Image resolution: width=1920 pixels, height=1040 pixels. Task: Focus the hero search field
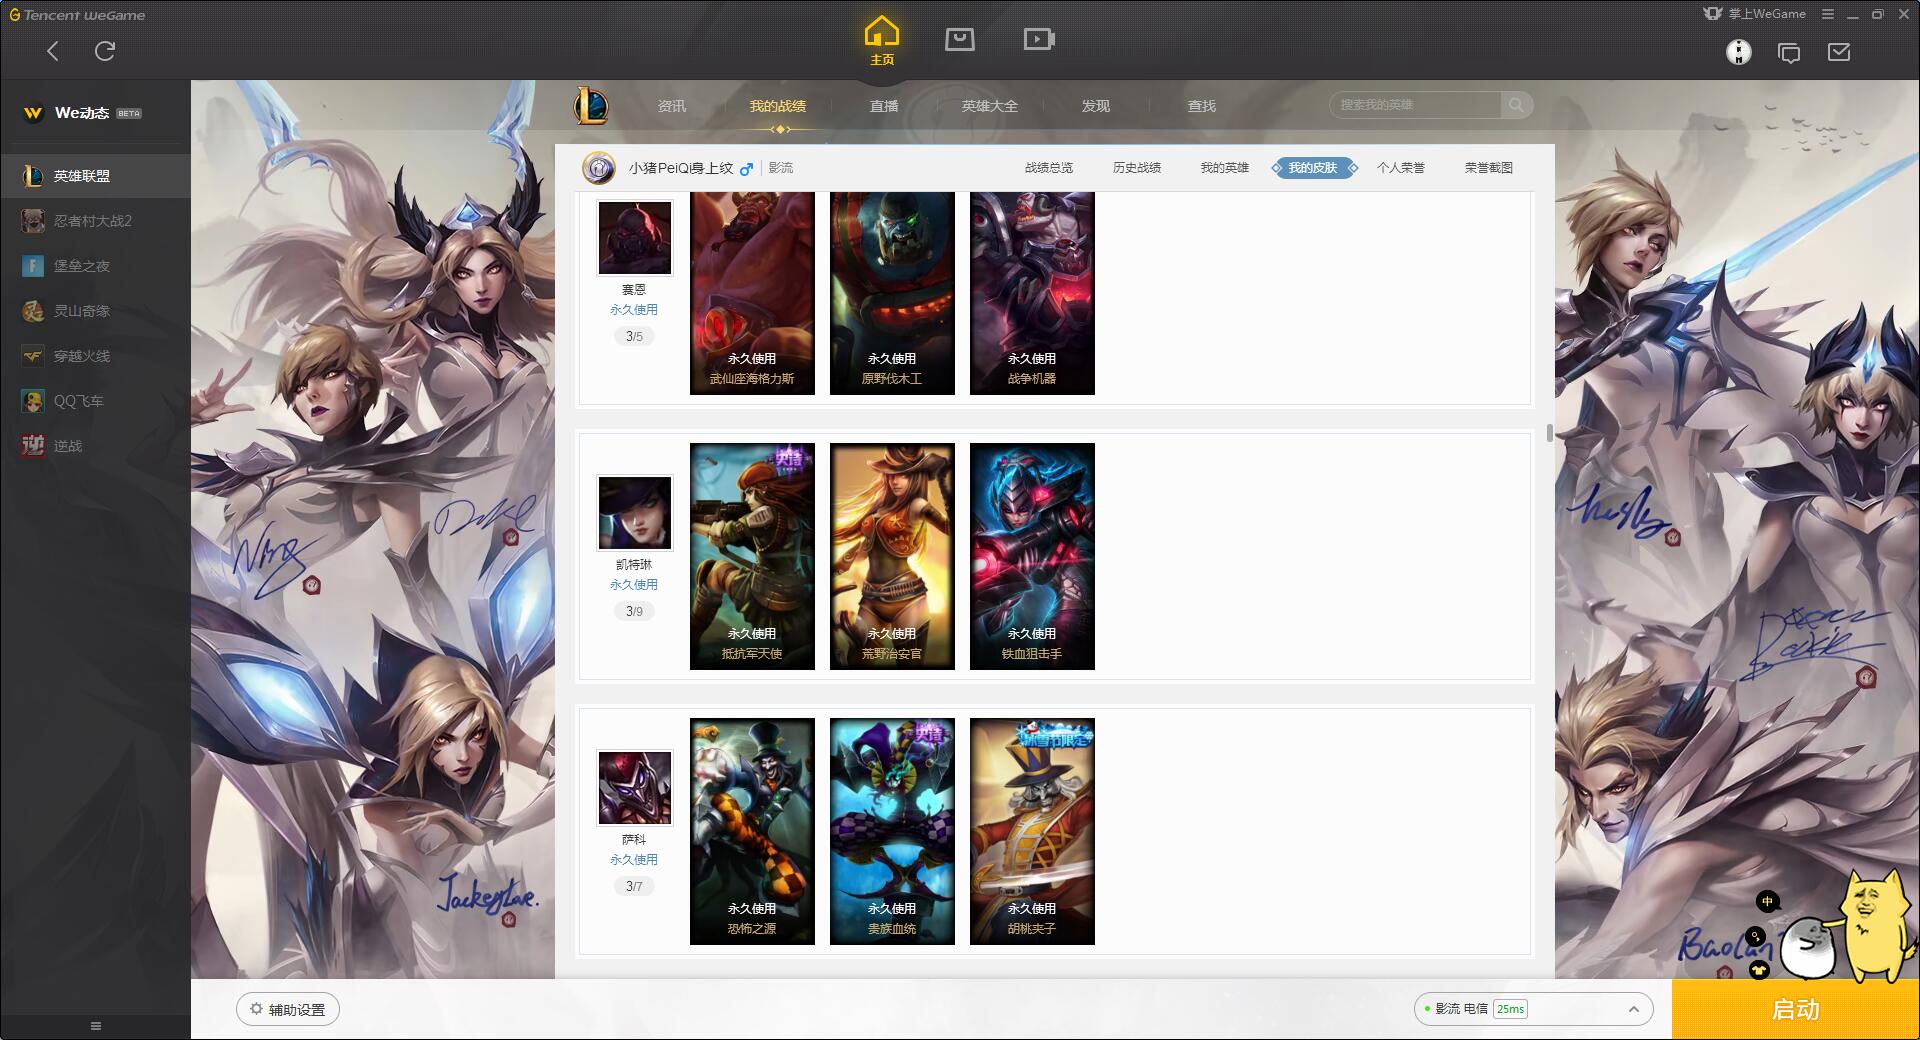coord(1416,105)
